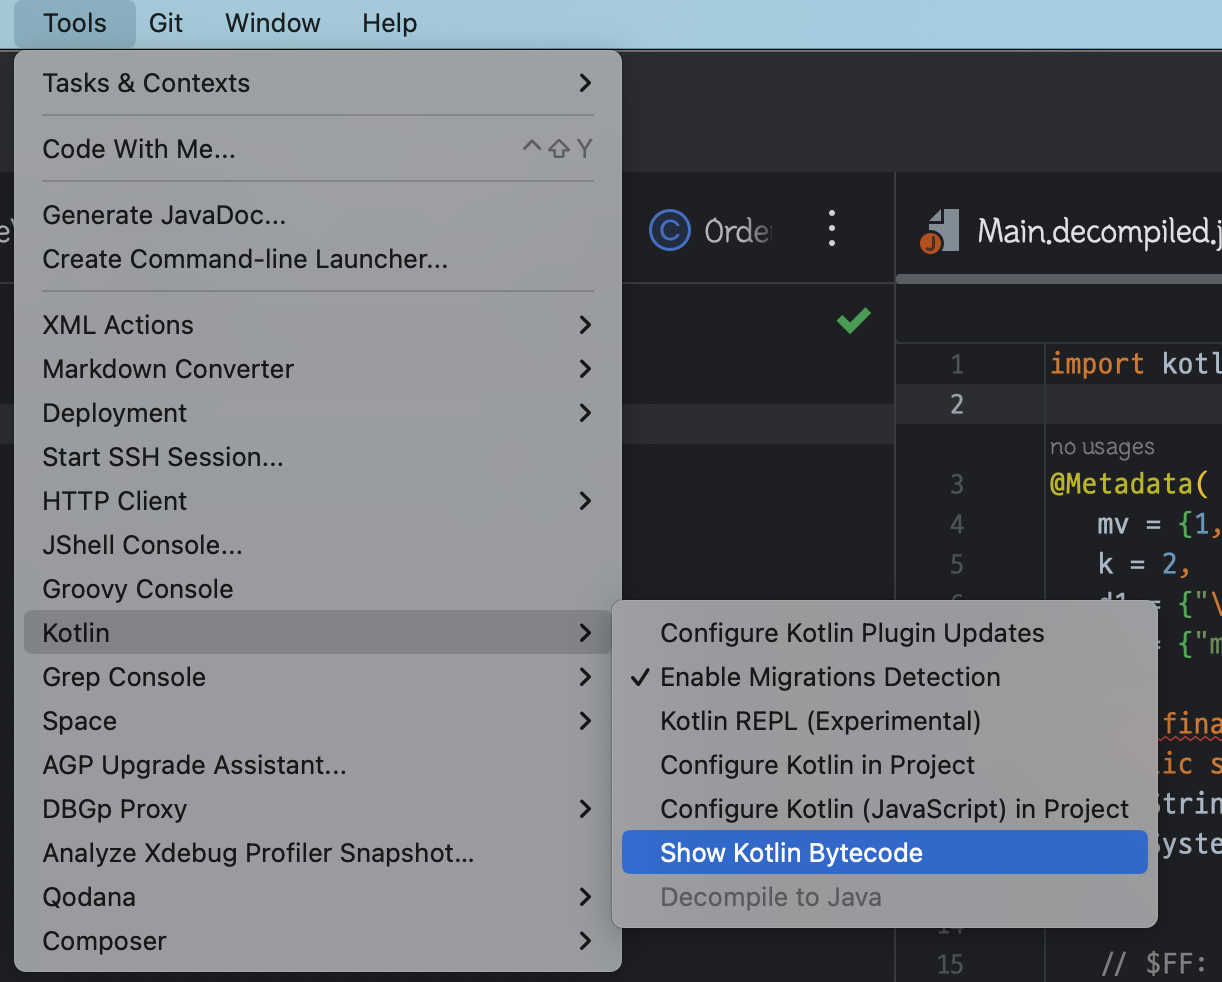1222x982 pixels.
Task: Open the Git menu
Action: pos(166,23)
